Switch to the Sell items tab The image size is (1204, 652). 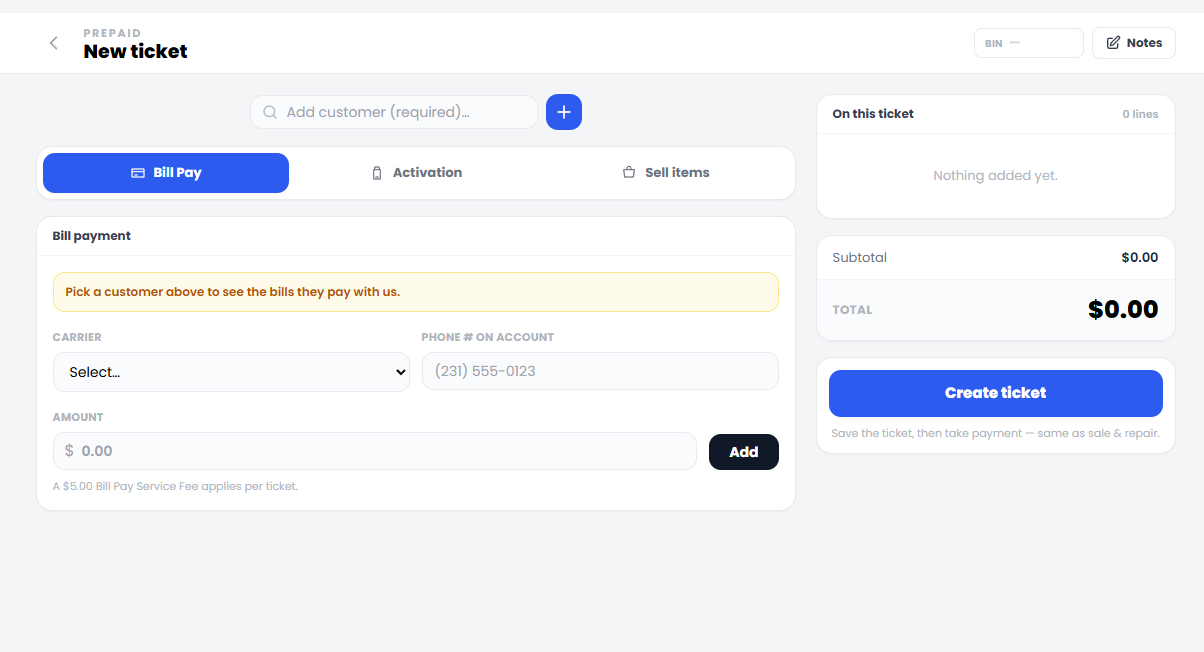666,173
